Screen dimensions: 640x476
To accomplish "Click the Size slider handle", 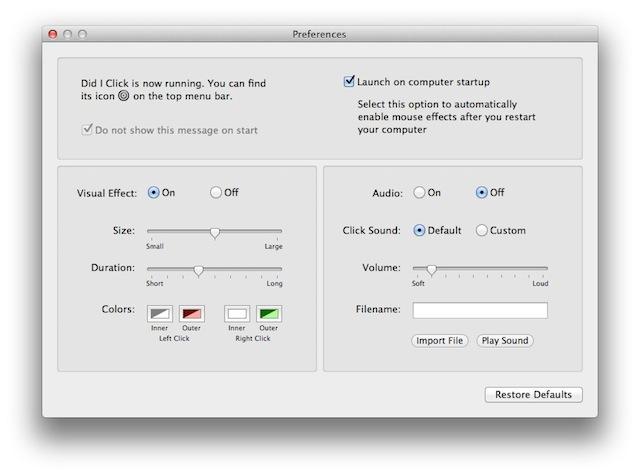I will [215, 232].
